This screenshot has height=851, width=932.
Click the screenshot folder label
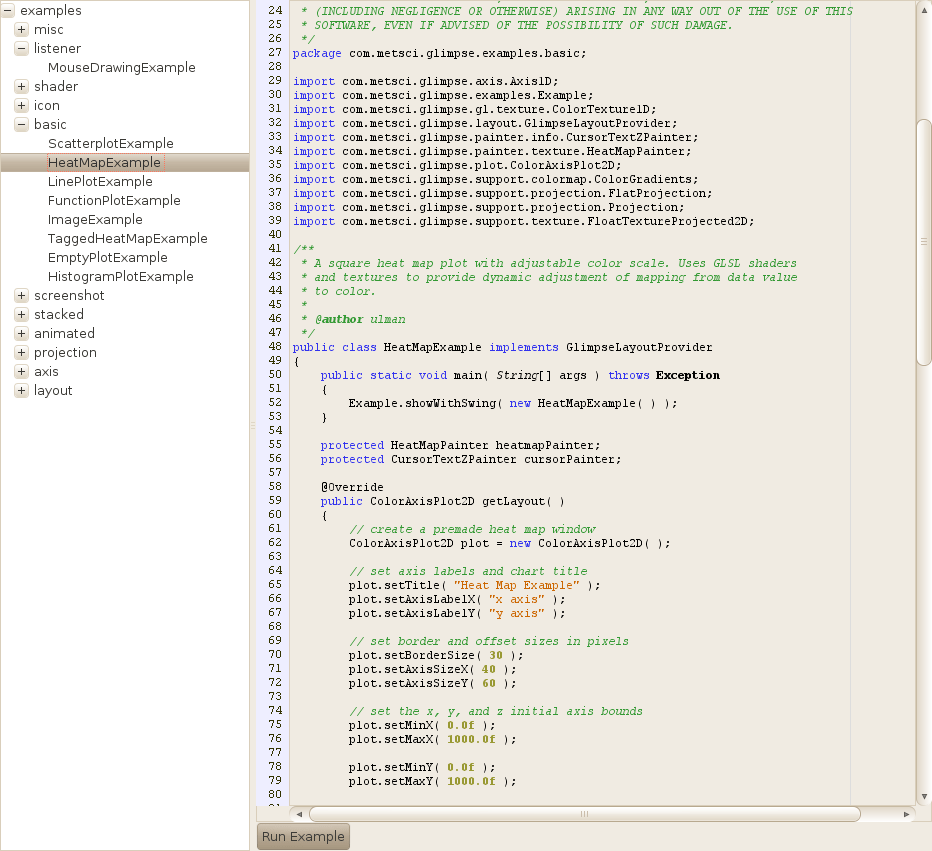point(69,296)
